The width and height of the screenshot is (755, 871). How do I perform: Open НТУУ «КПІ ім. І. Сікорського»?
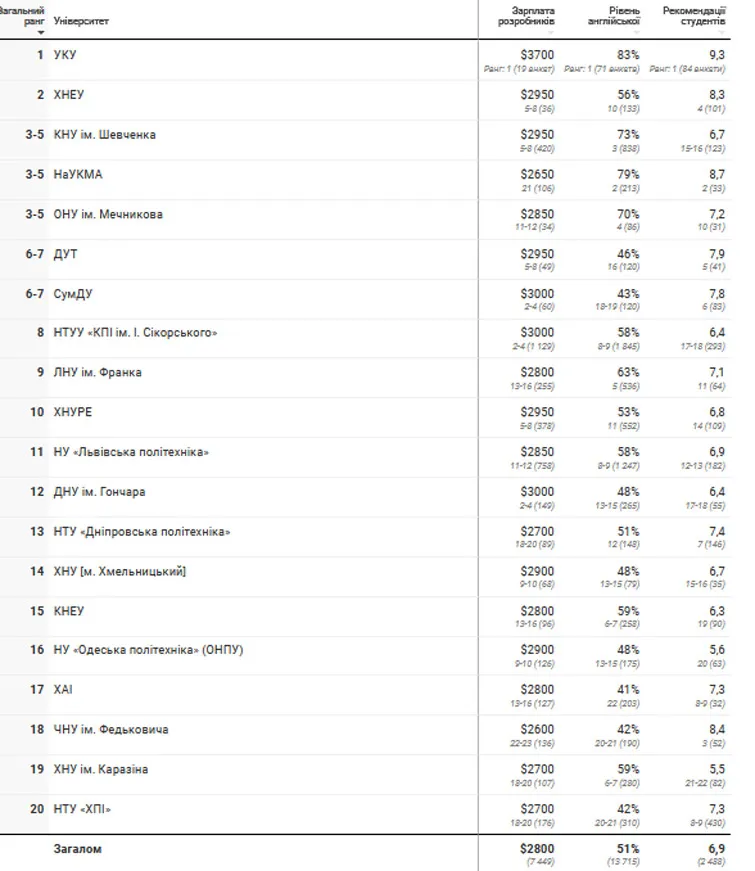pyautogui.click(x=136, y=333)
